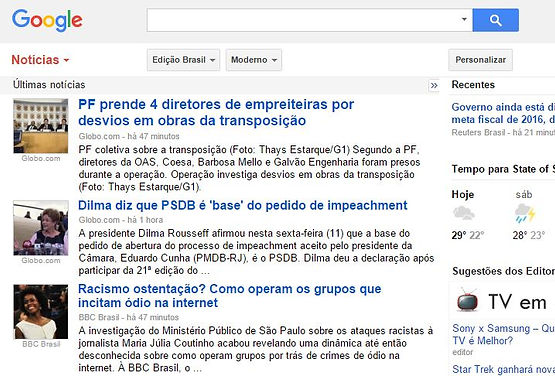
Task: Click the 'Globo.com - há 47 minutos' source line
Action: tap(129, 136)
